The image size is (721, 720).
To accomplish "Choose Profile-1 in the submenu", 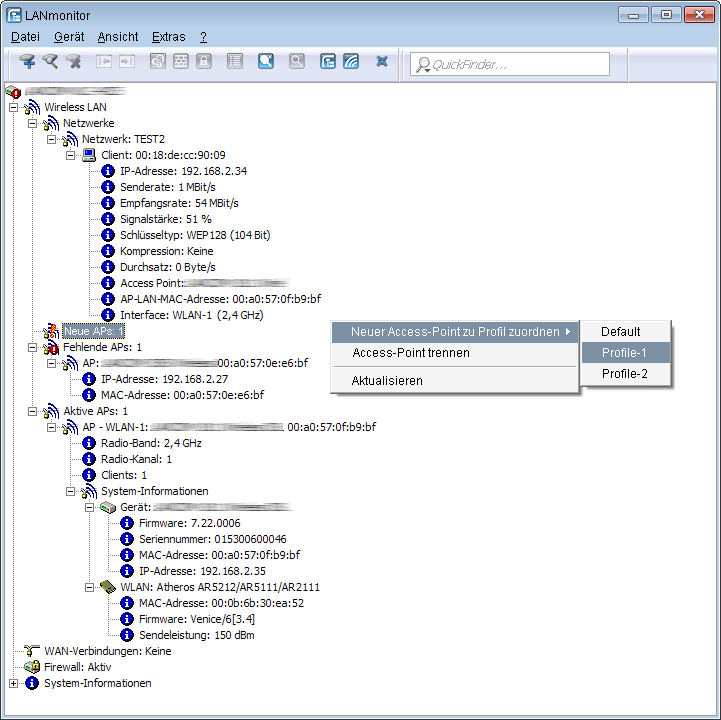I will (624, 353).
